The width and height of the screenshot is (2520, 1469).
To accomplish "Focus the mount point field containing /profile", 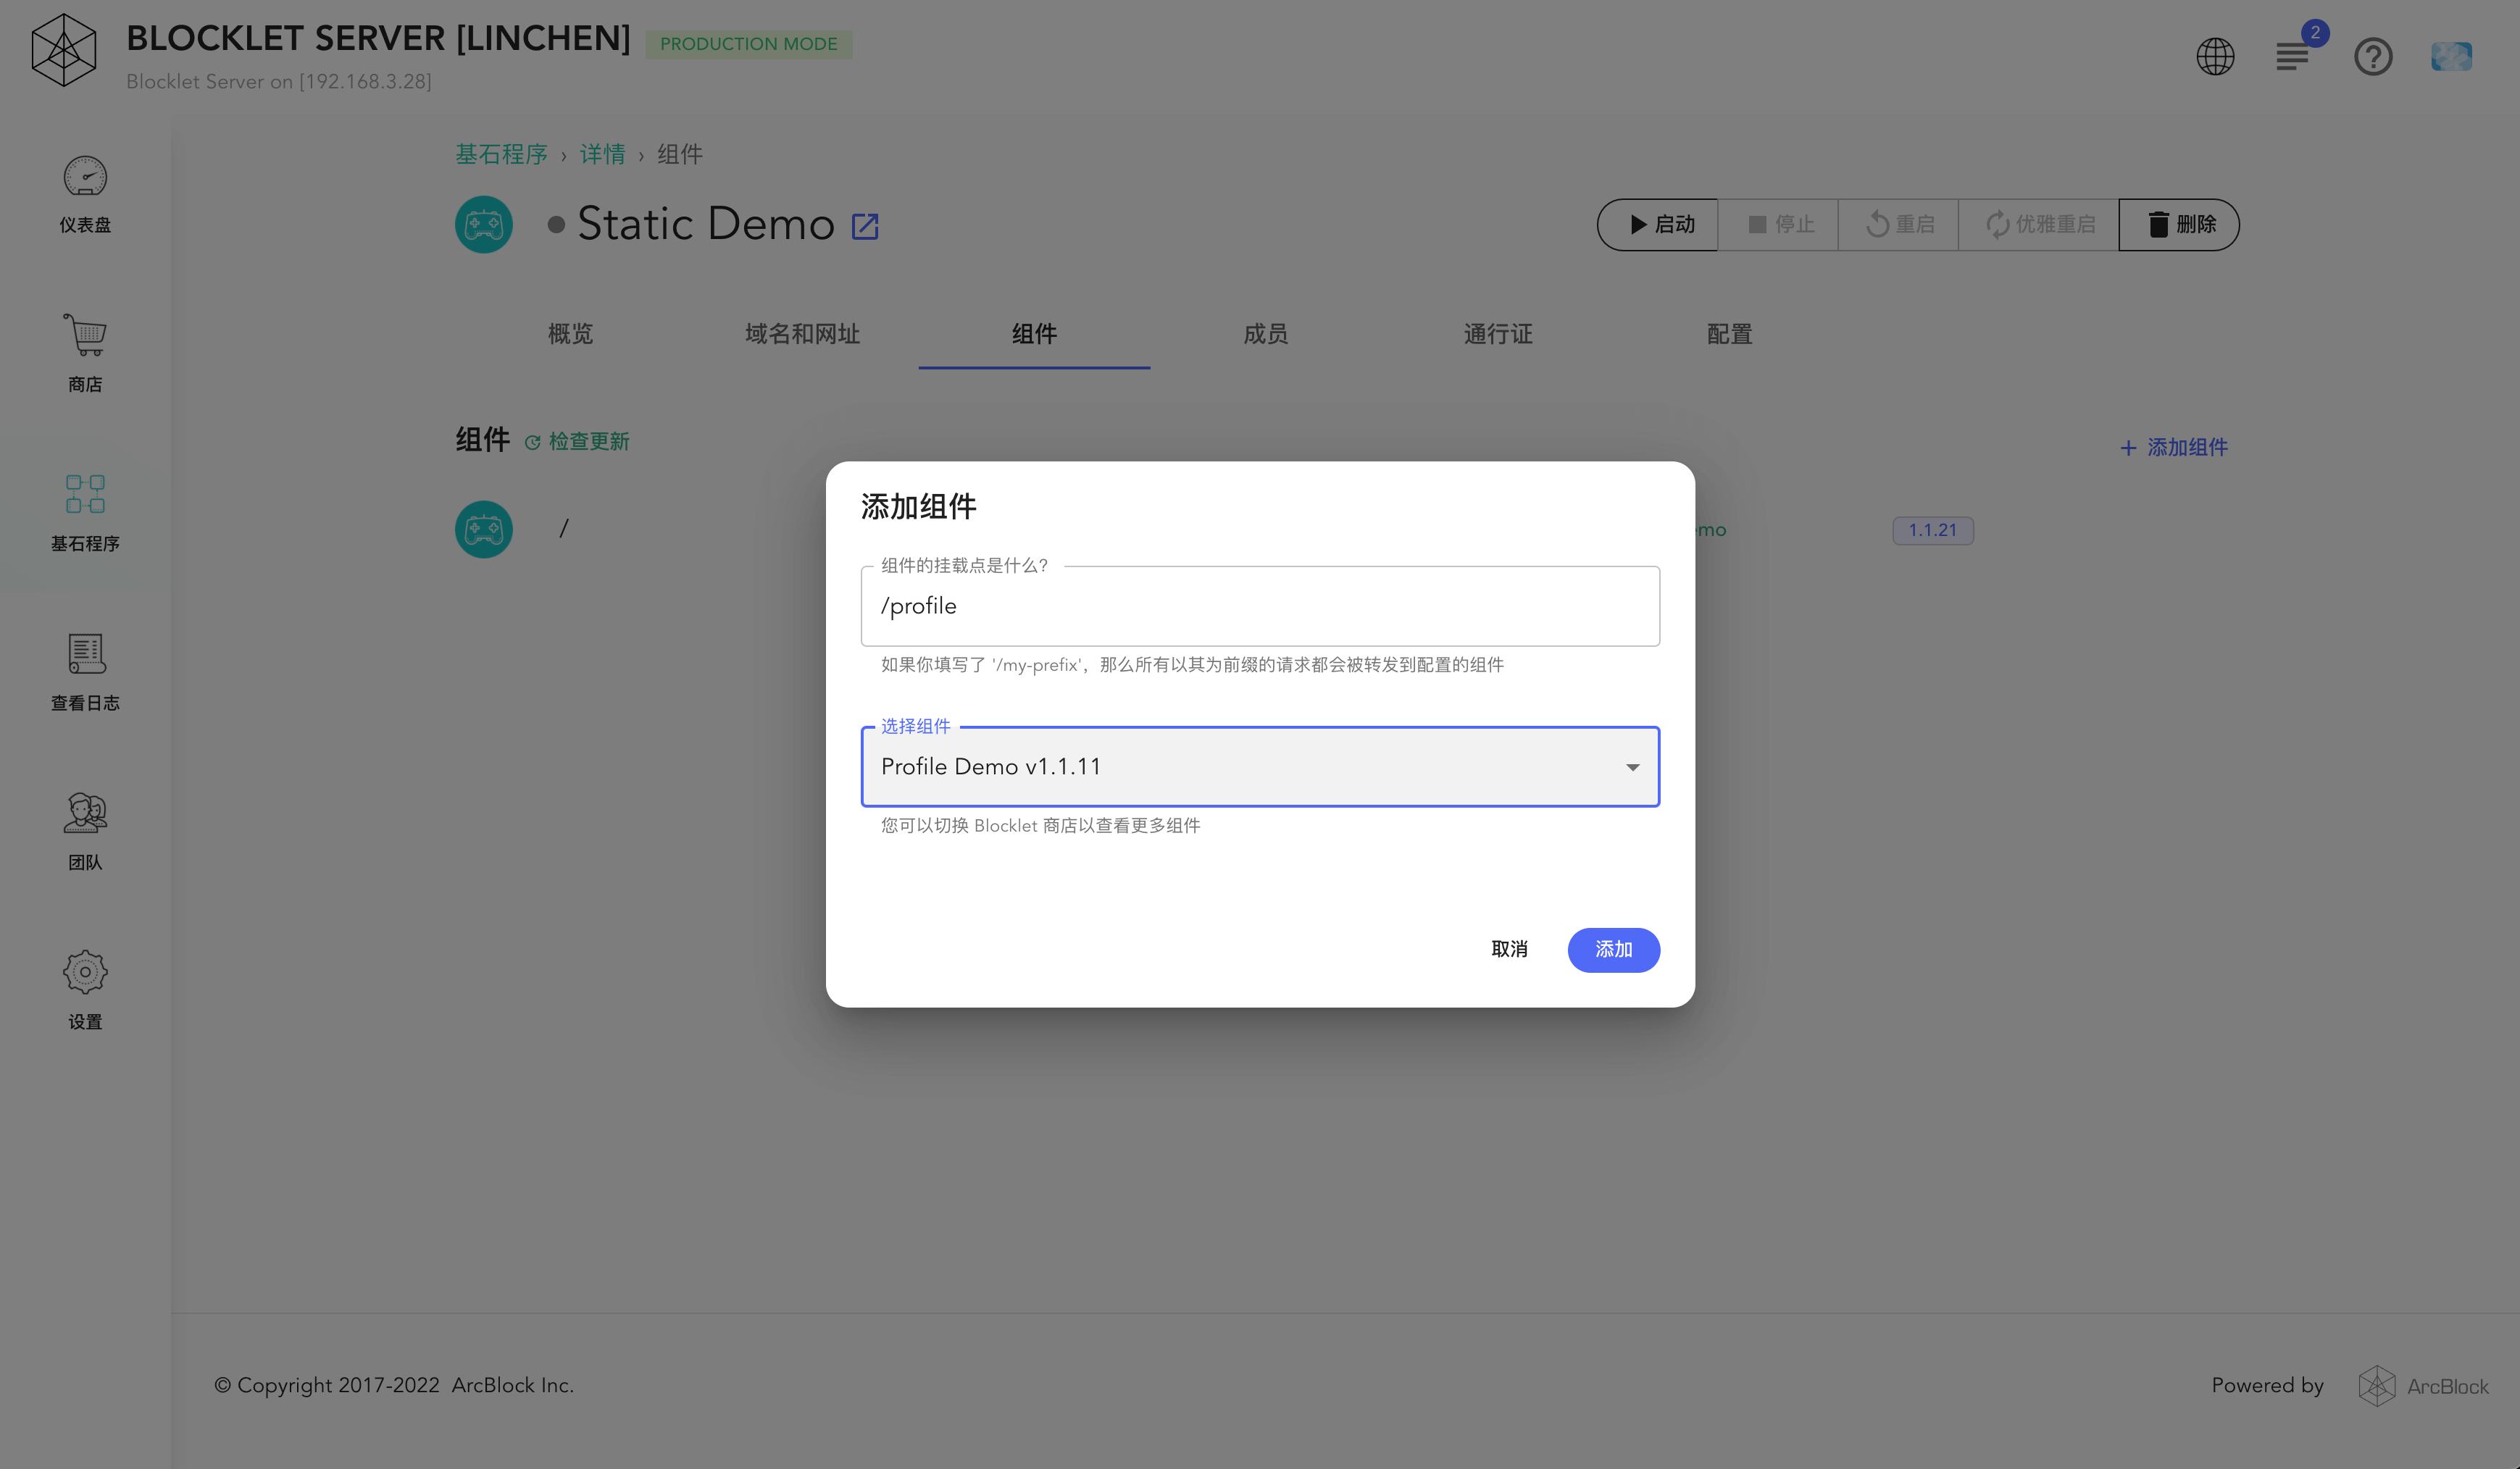I will click(x=1260, y=607).
